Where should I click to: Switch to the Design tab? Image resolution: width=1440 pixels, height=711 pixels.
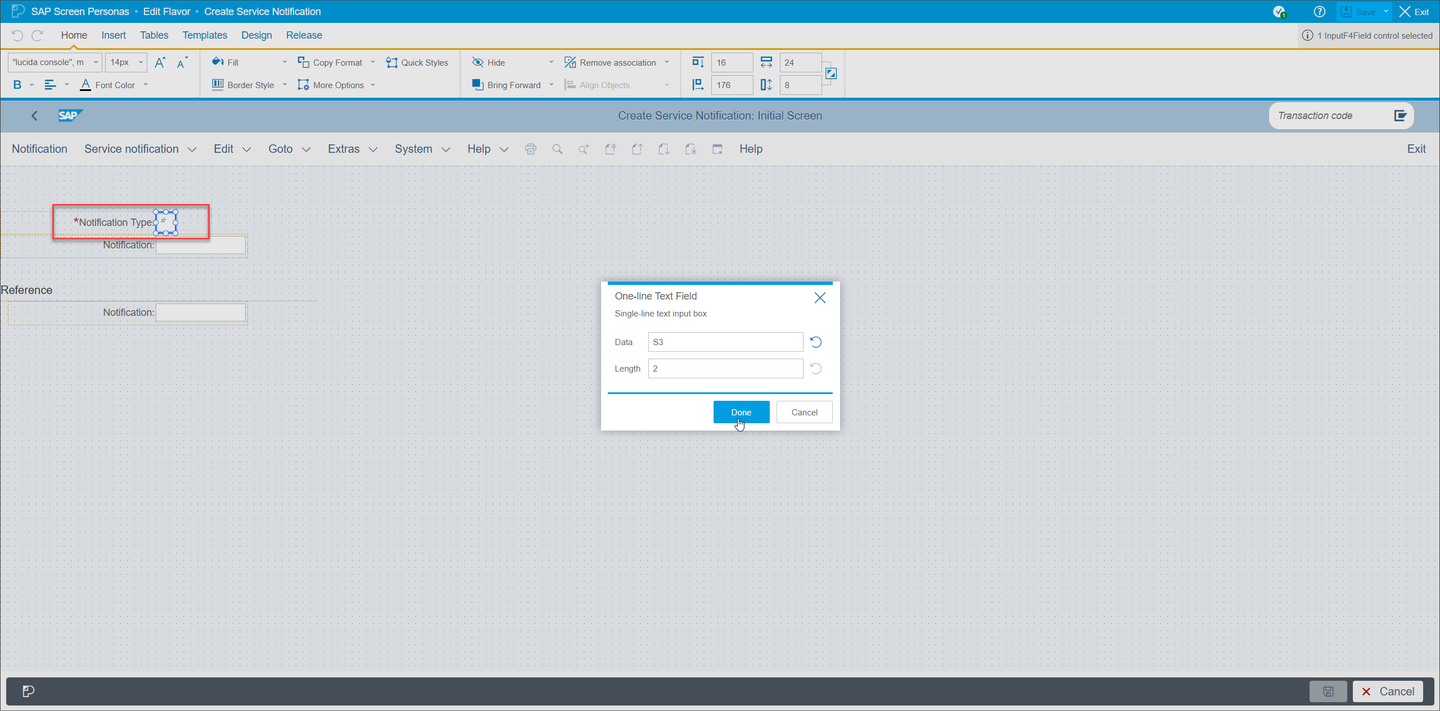(257, 35)
